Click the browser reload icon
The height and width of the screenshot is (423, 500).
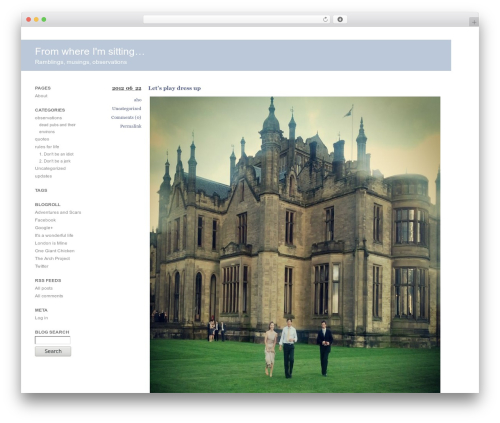coord(325,19)
